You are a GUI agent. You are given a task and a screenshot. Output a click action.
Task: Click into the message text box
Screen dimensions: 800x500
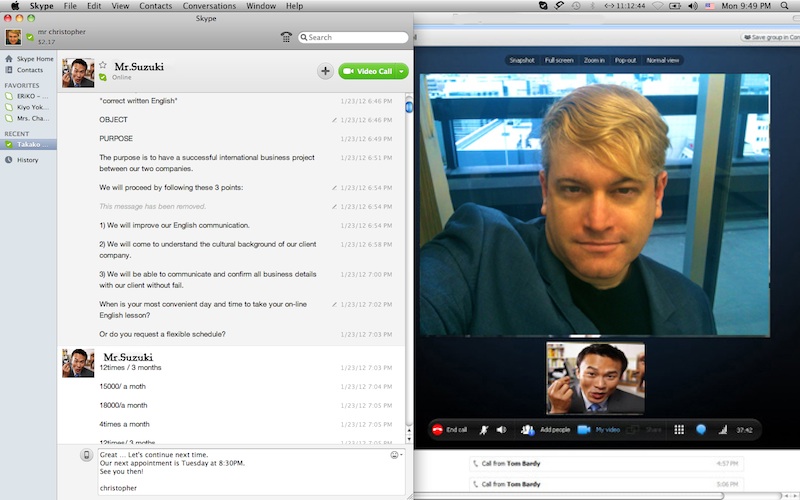(x=251, y=471)
